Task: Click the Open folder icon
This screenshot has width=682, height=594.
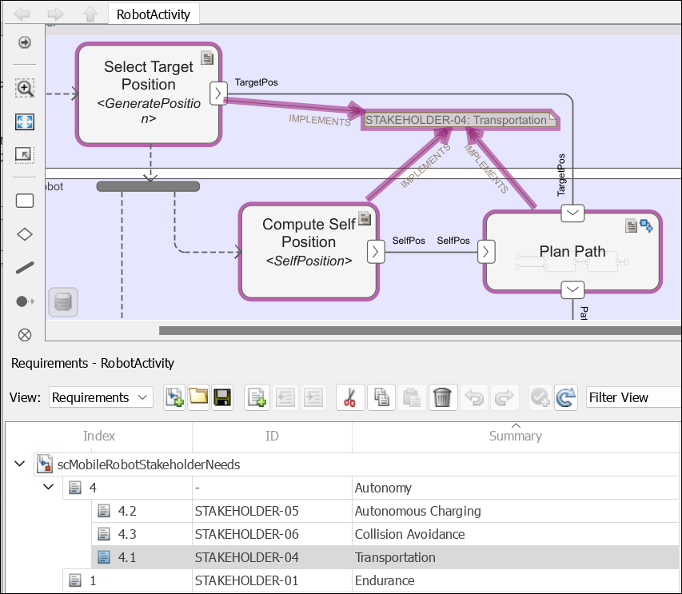Action: (x=199, y=398)
